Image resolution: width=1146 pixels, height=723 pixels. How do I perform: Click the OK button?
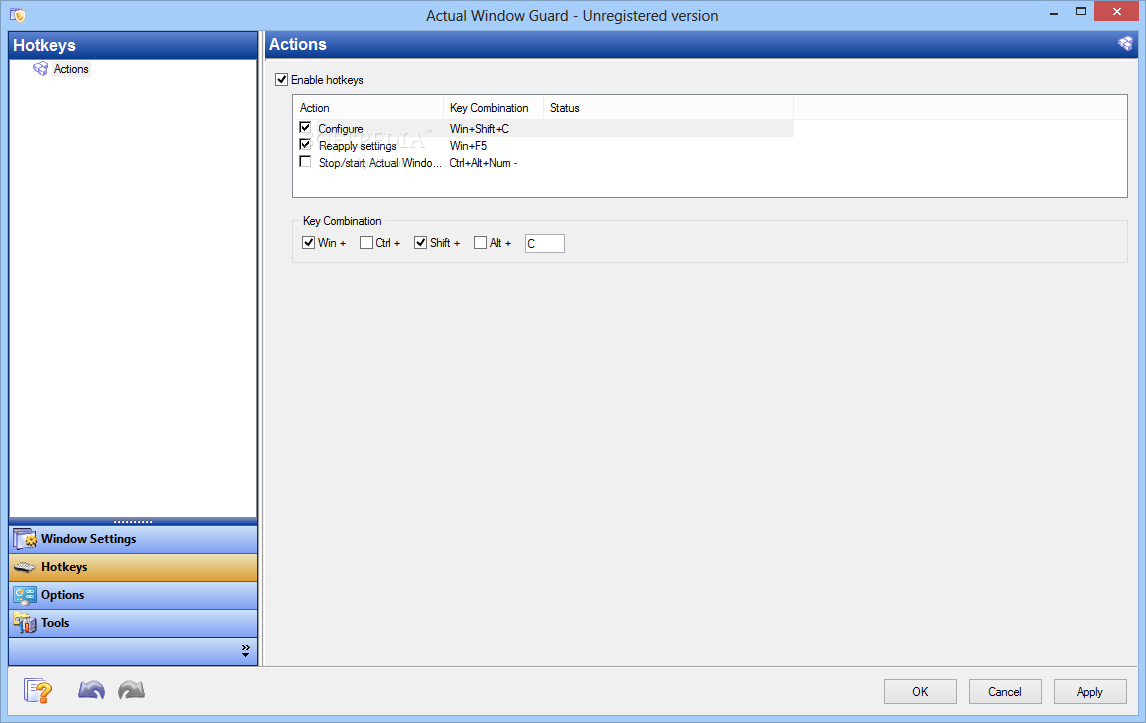tap(920, 692)
